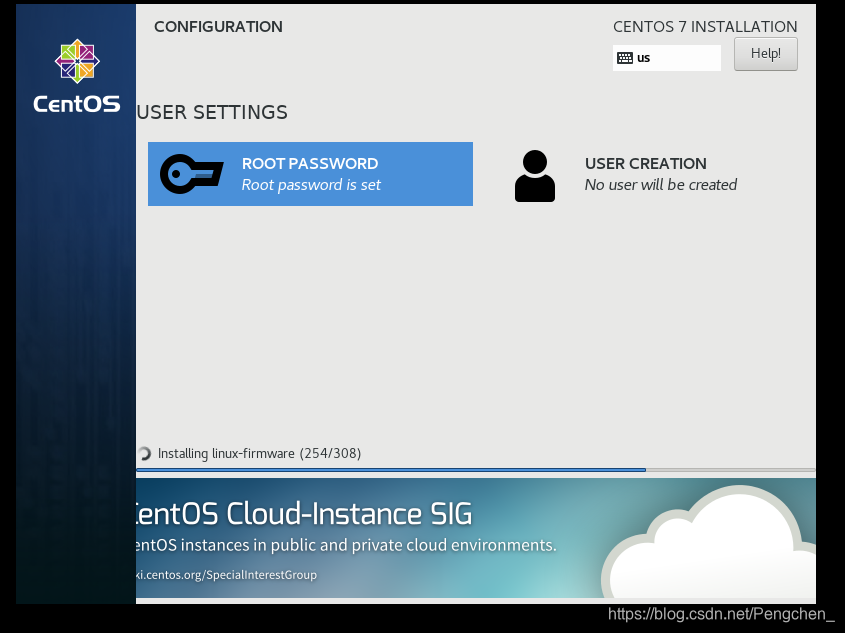Screen dimensions: 845x633
Task: Click the 'Root password is set' text
Action: tap(311, 185)
